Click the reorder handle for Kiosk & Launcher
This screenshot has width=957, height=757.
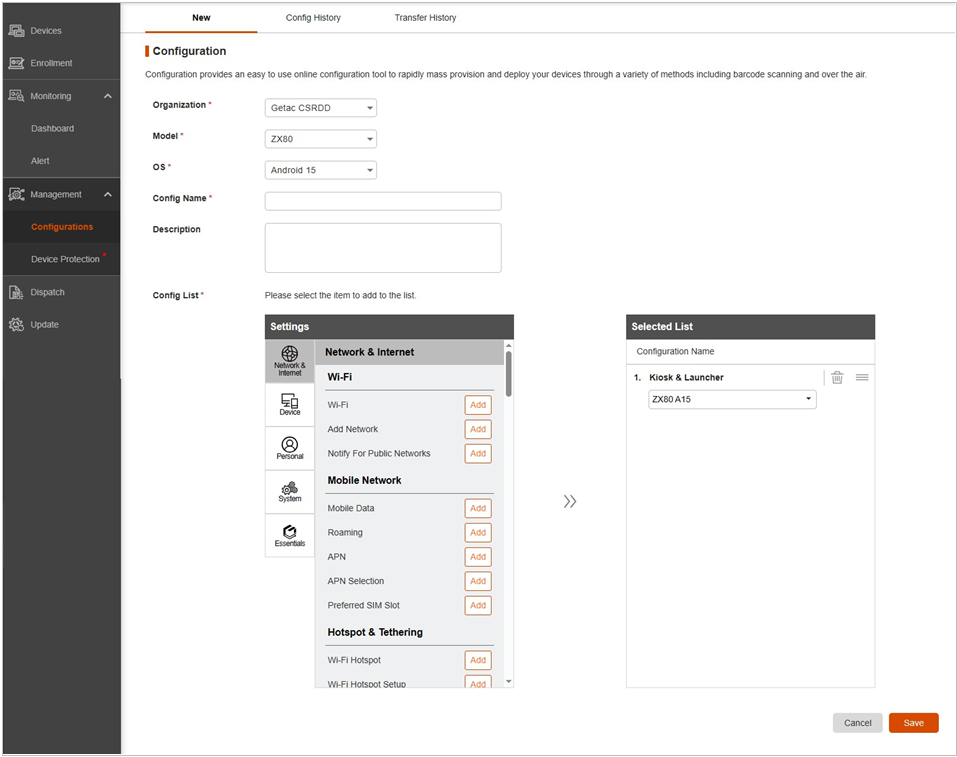(862, 377)
